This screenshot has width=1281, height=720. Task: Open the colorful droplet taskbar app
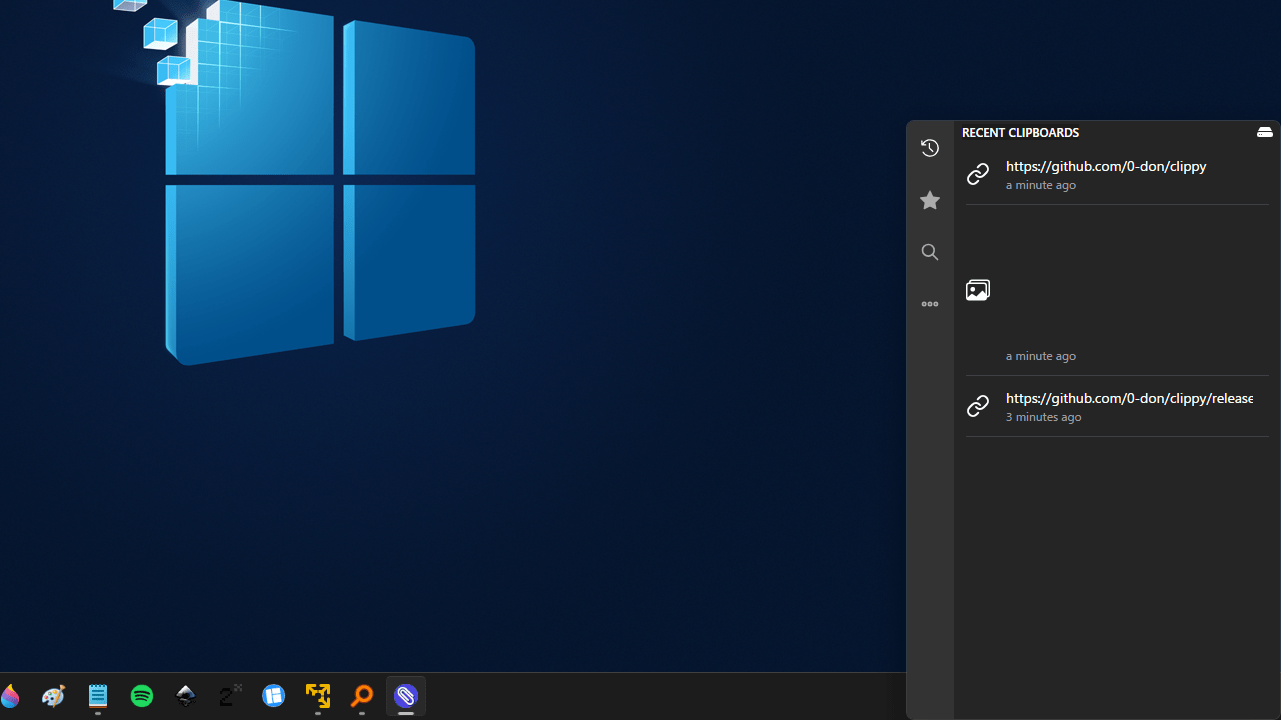click(10, 696)
